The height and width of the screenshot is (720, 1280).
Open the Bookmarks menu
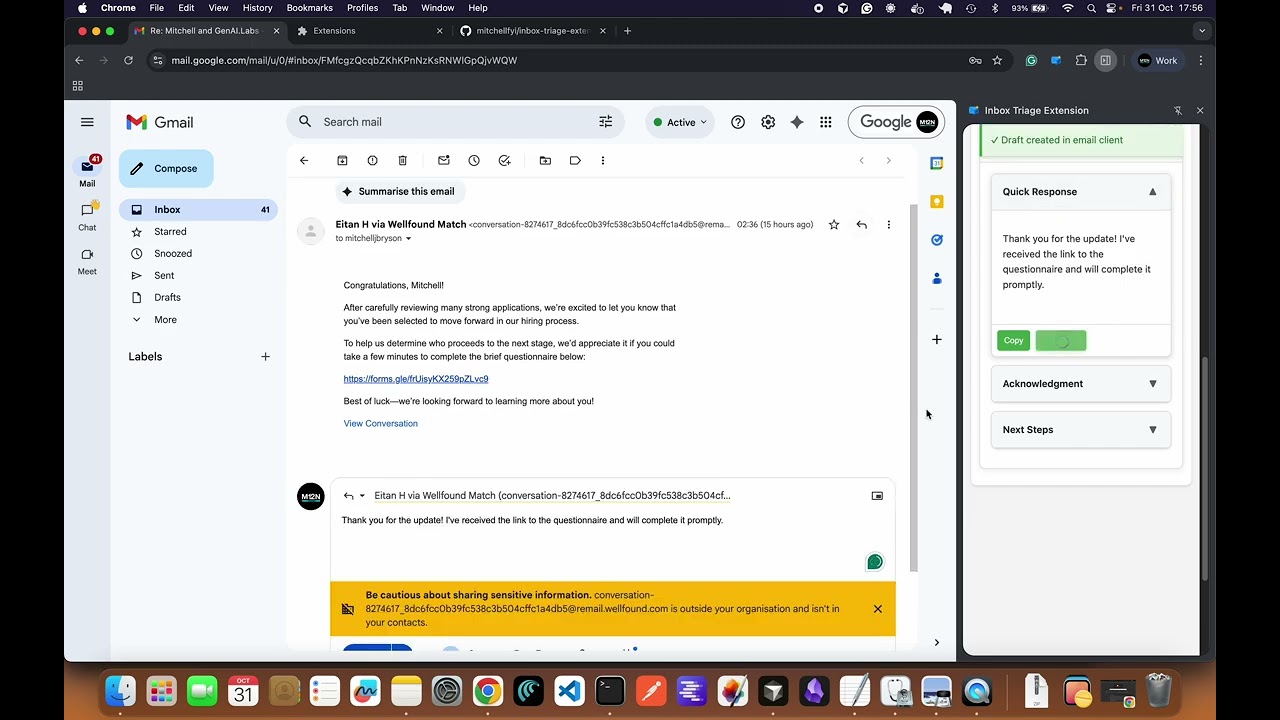pos(309,8)
